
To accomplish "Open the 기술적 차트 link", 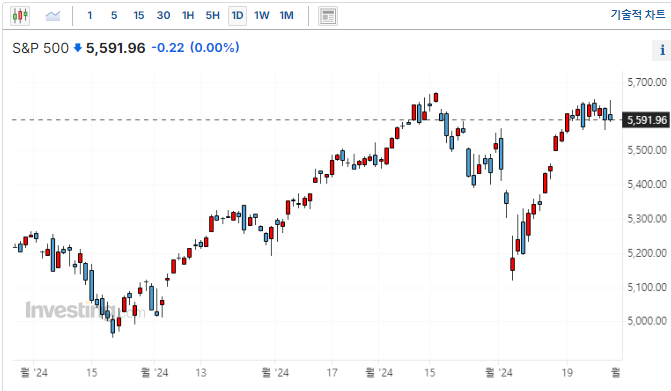I will click(x=638, y=15).
